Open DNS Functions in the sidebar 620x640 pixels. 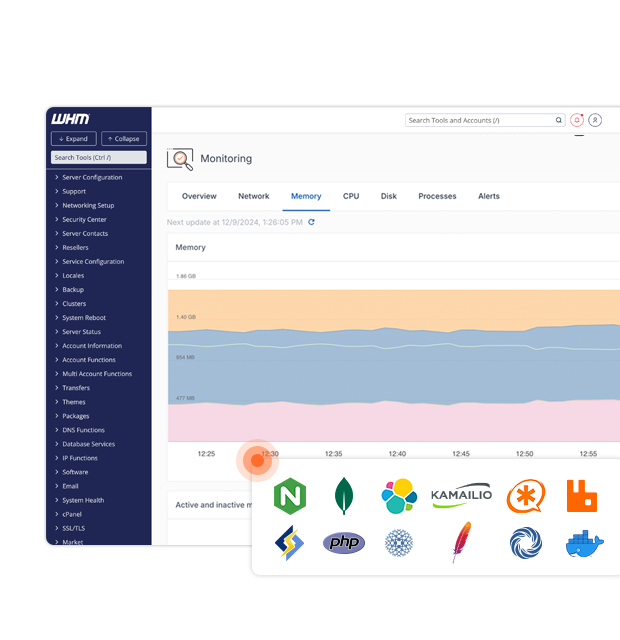[x=83, y=430]
